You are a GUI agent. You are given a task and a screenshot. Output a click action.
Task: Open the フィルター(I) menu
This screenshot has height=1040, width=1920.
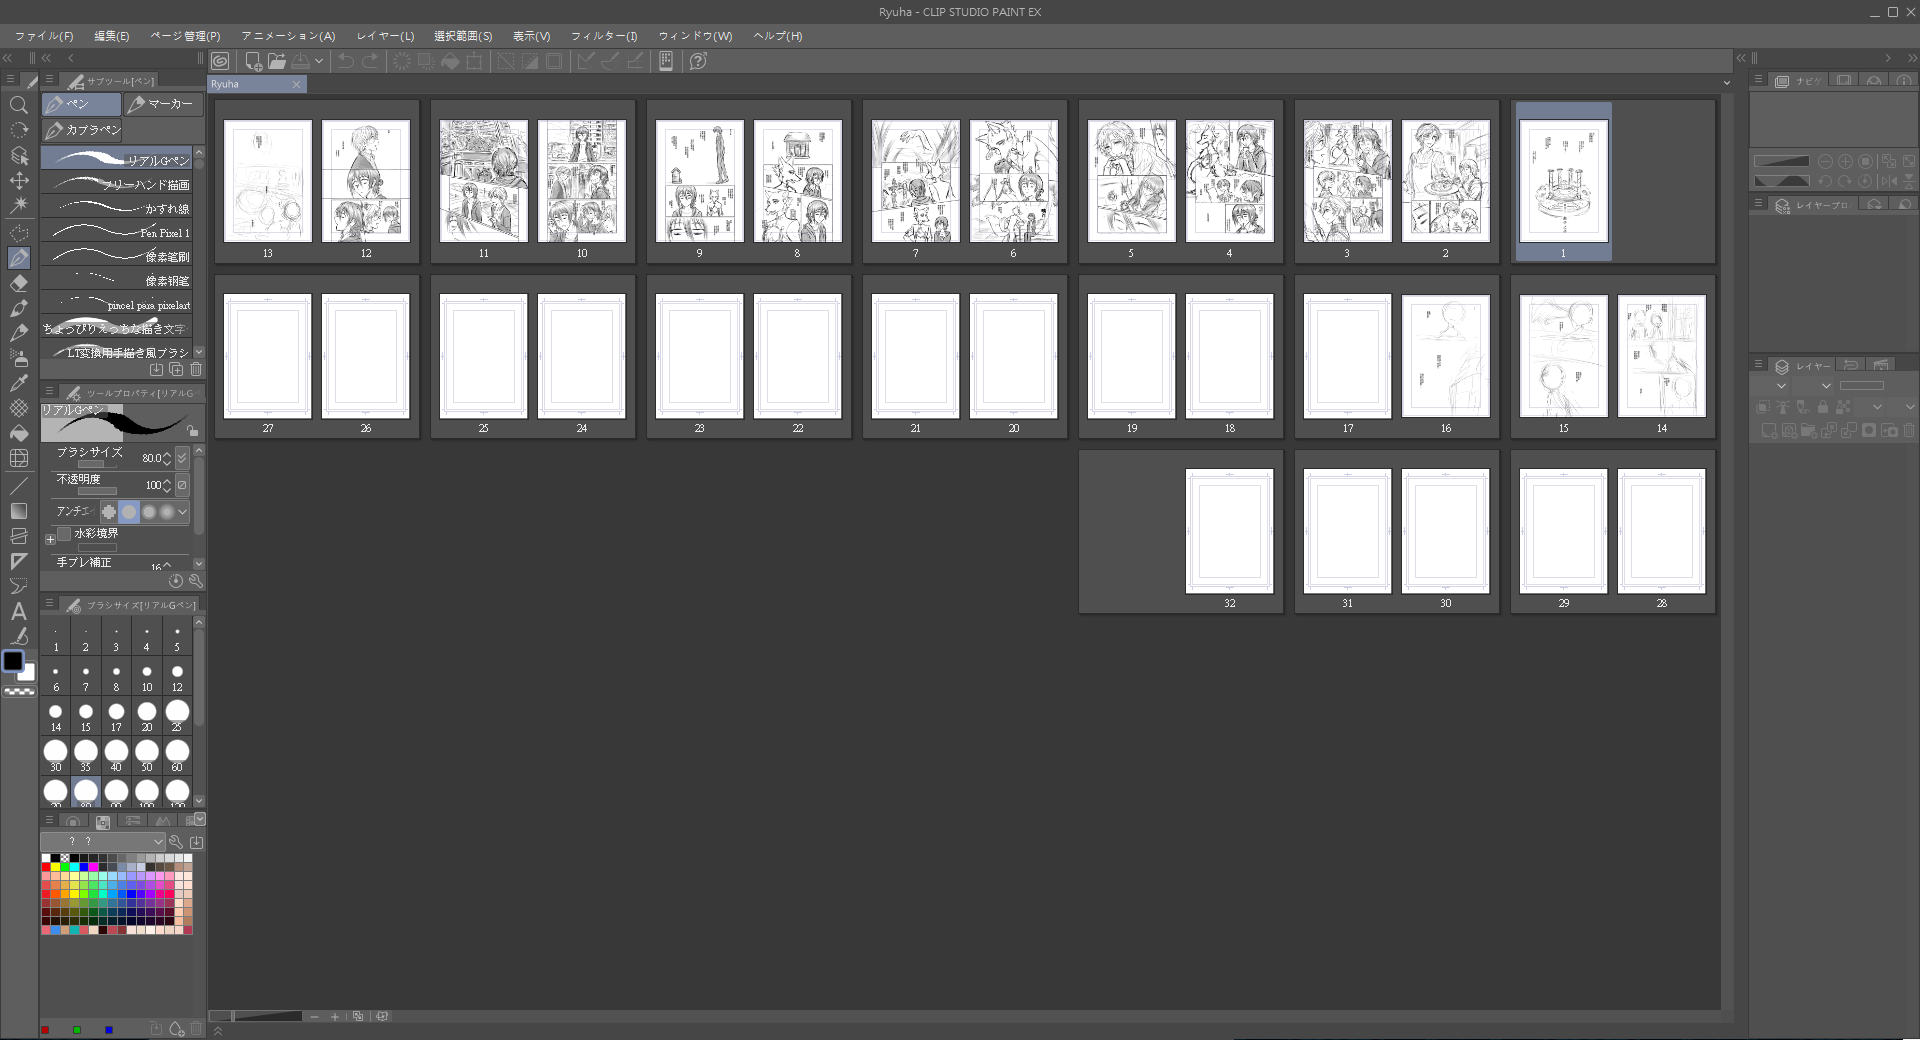tap(604, 36)
